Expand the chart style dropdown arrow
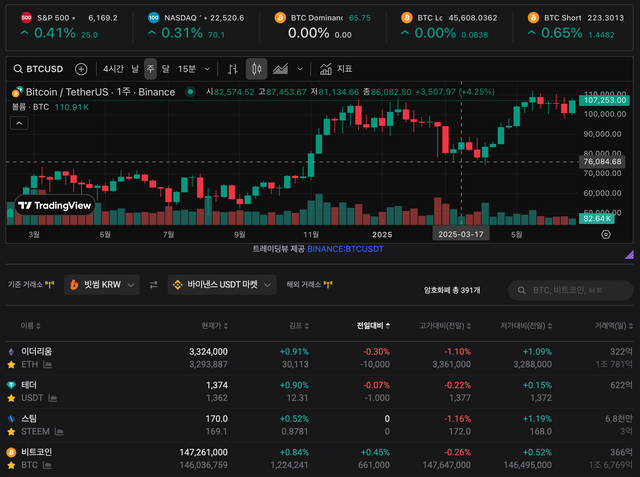The height and width of the screenshot is (477, 640). tap(300, 69)
